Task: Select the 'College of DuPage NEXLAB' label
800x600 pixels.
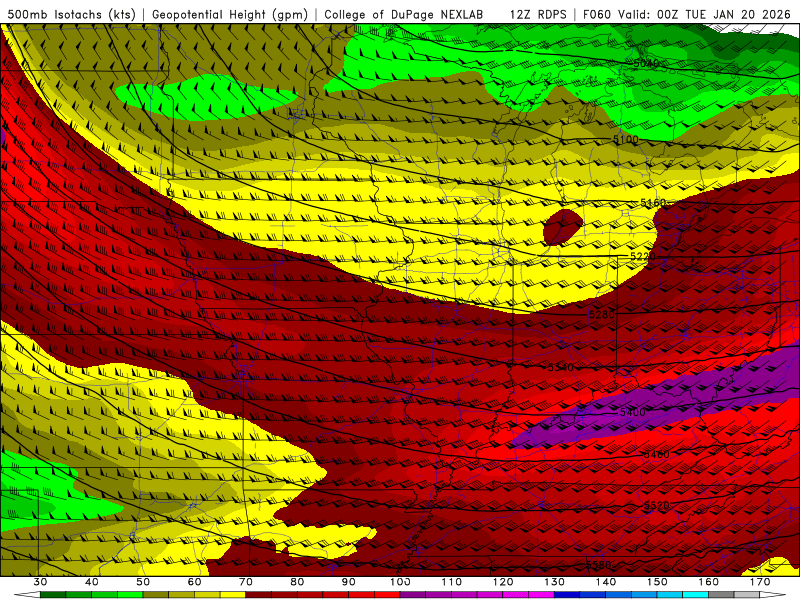Action: point(404,15)
